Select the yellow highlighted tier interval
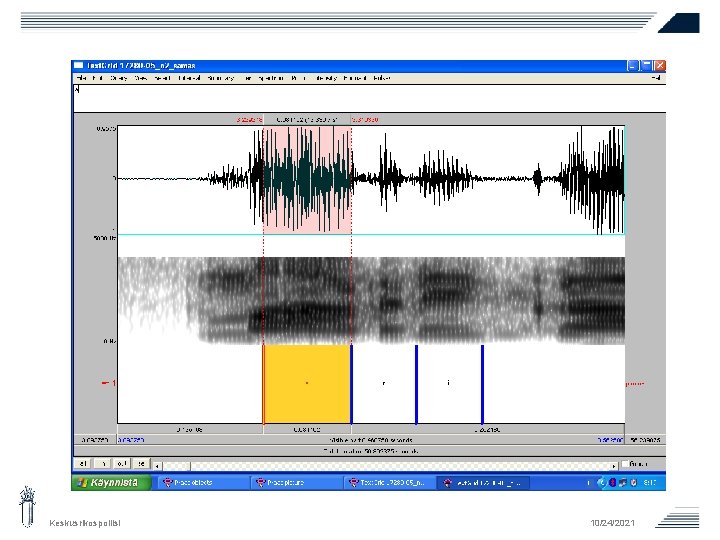The height and width of the screenshot is (540, 720). coord(307,384)
